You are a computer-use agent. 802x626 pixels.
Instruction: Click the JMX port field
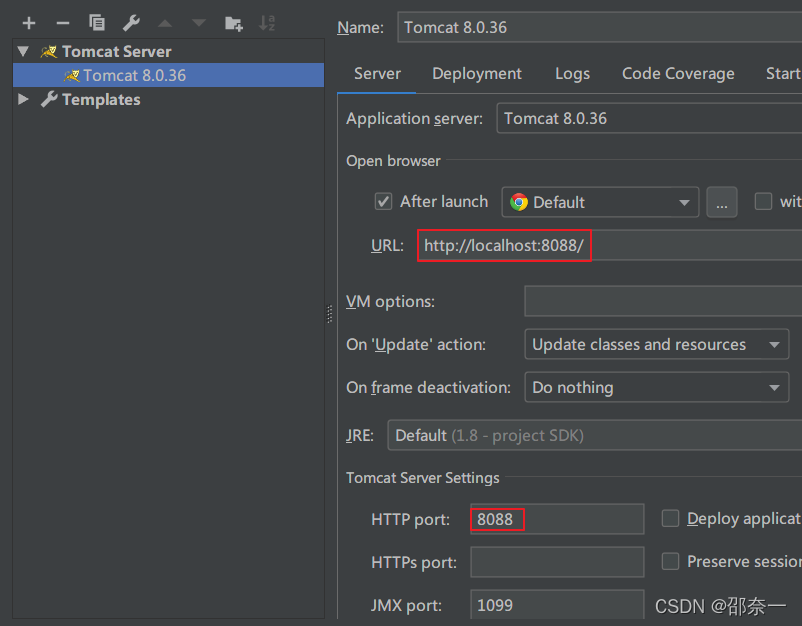pos(557,605)
